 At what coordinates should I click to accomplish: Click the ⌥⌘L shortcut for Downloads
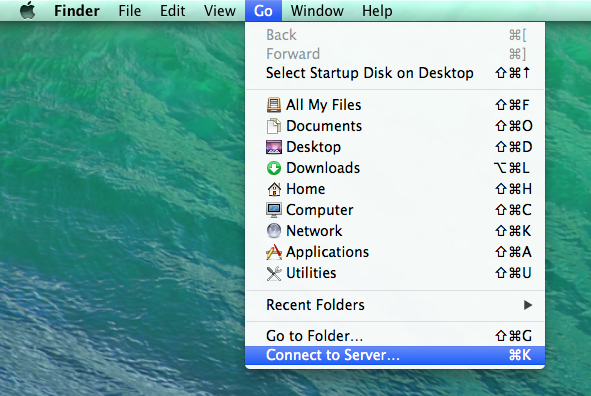(511, 168)
